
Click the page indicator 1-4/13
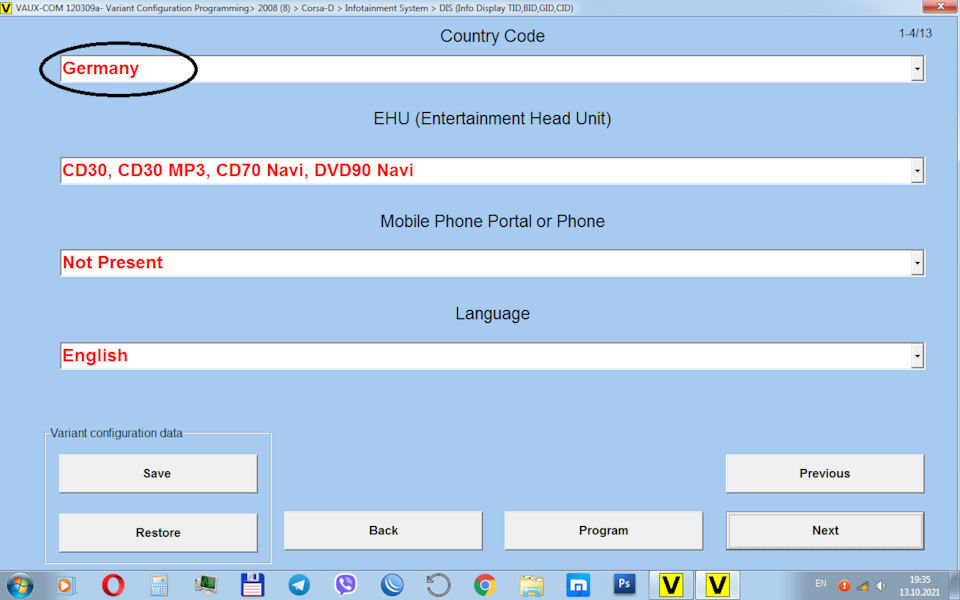pyautogui.click(x=915, y=33)
